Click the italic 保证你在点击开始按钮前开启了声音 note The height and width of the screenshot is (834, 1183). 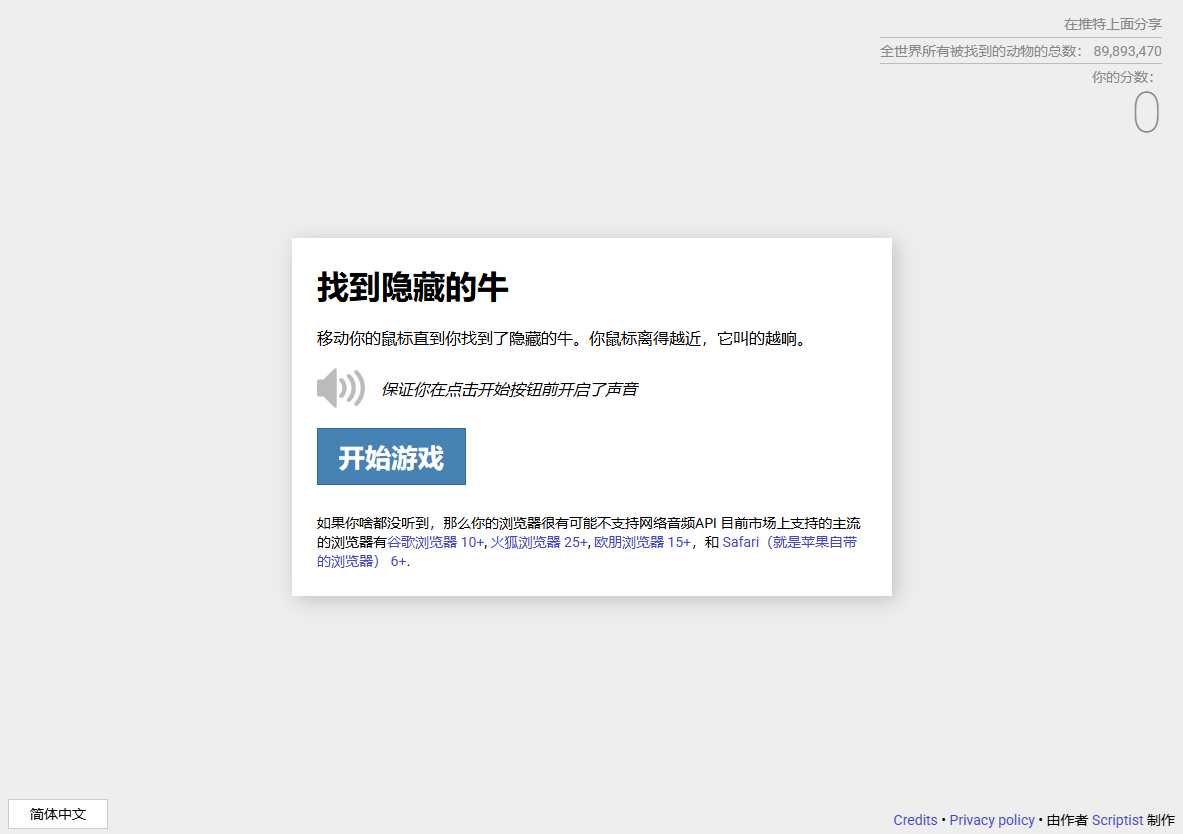point(509,389)
